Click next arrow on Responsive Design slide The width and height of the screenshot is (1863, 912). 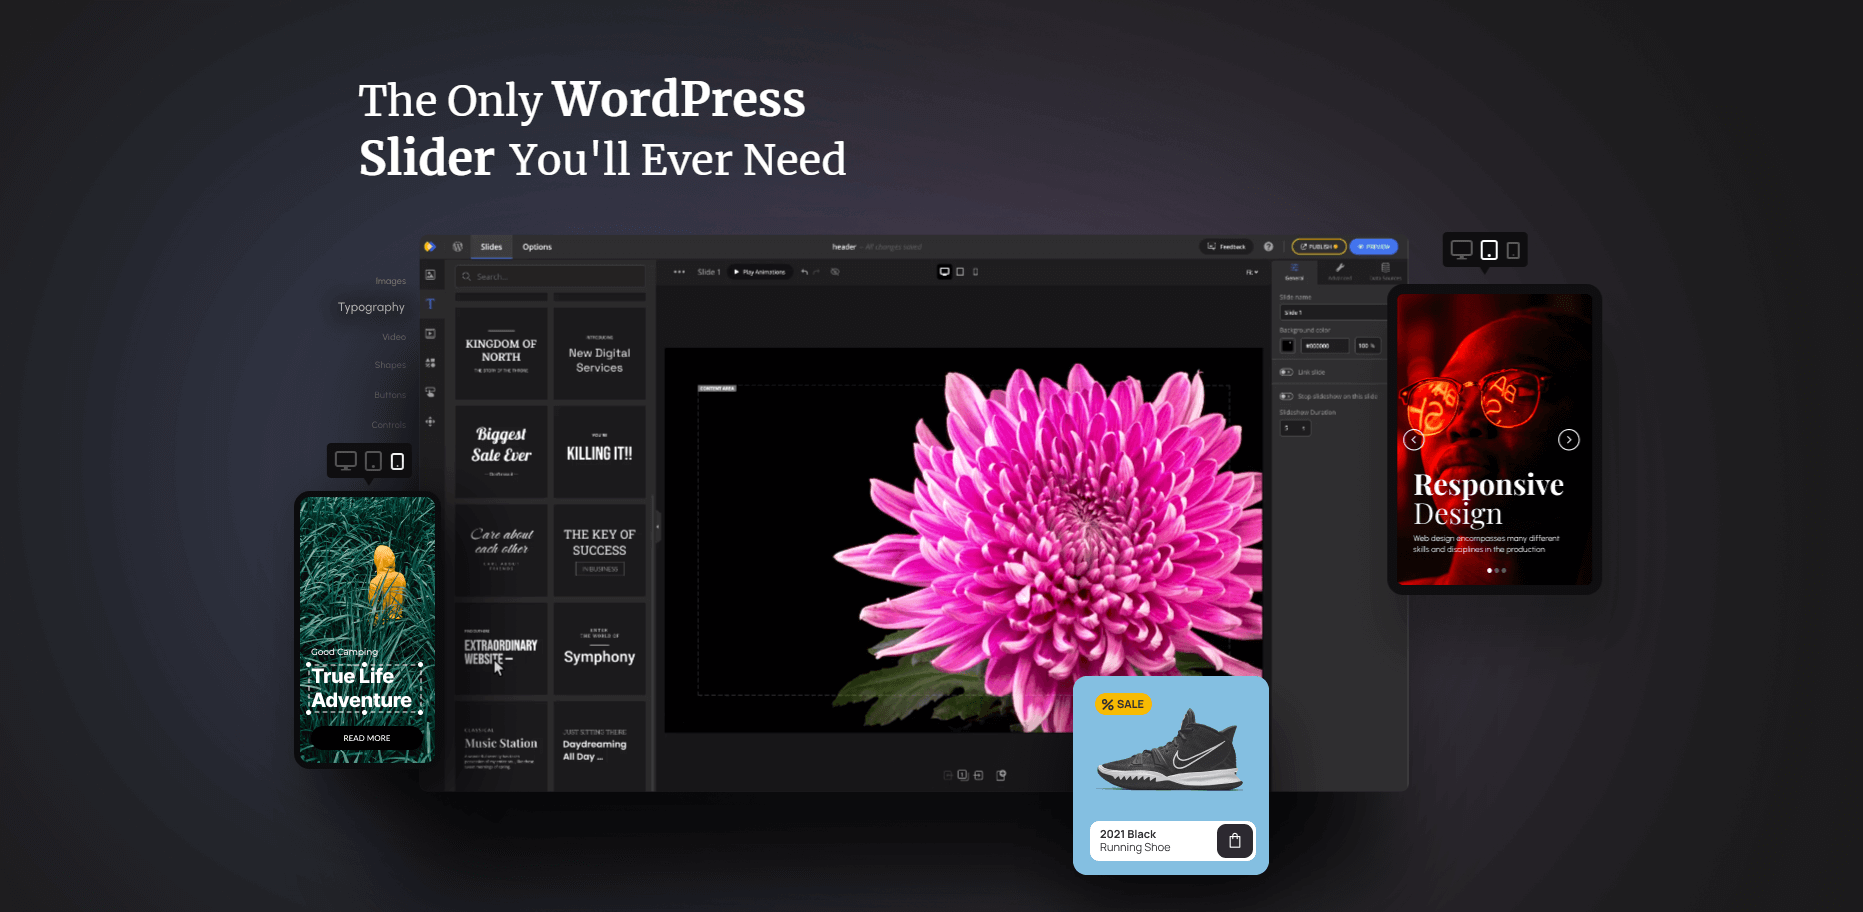[x=1569, y=440]
